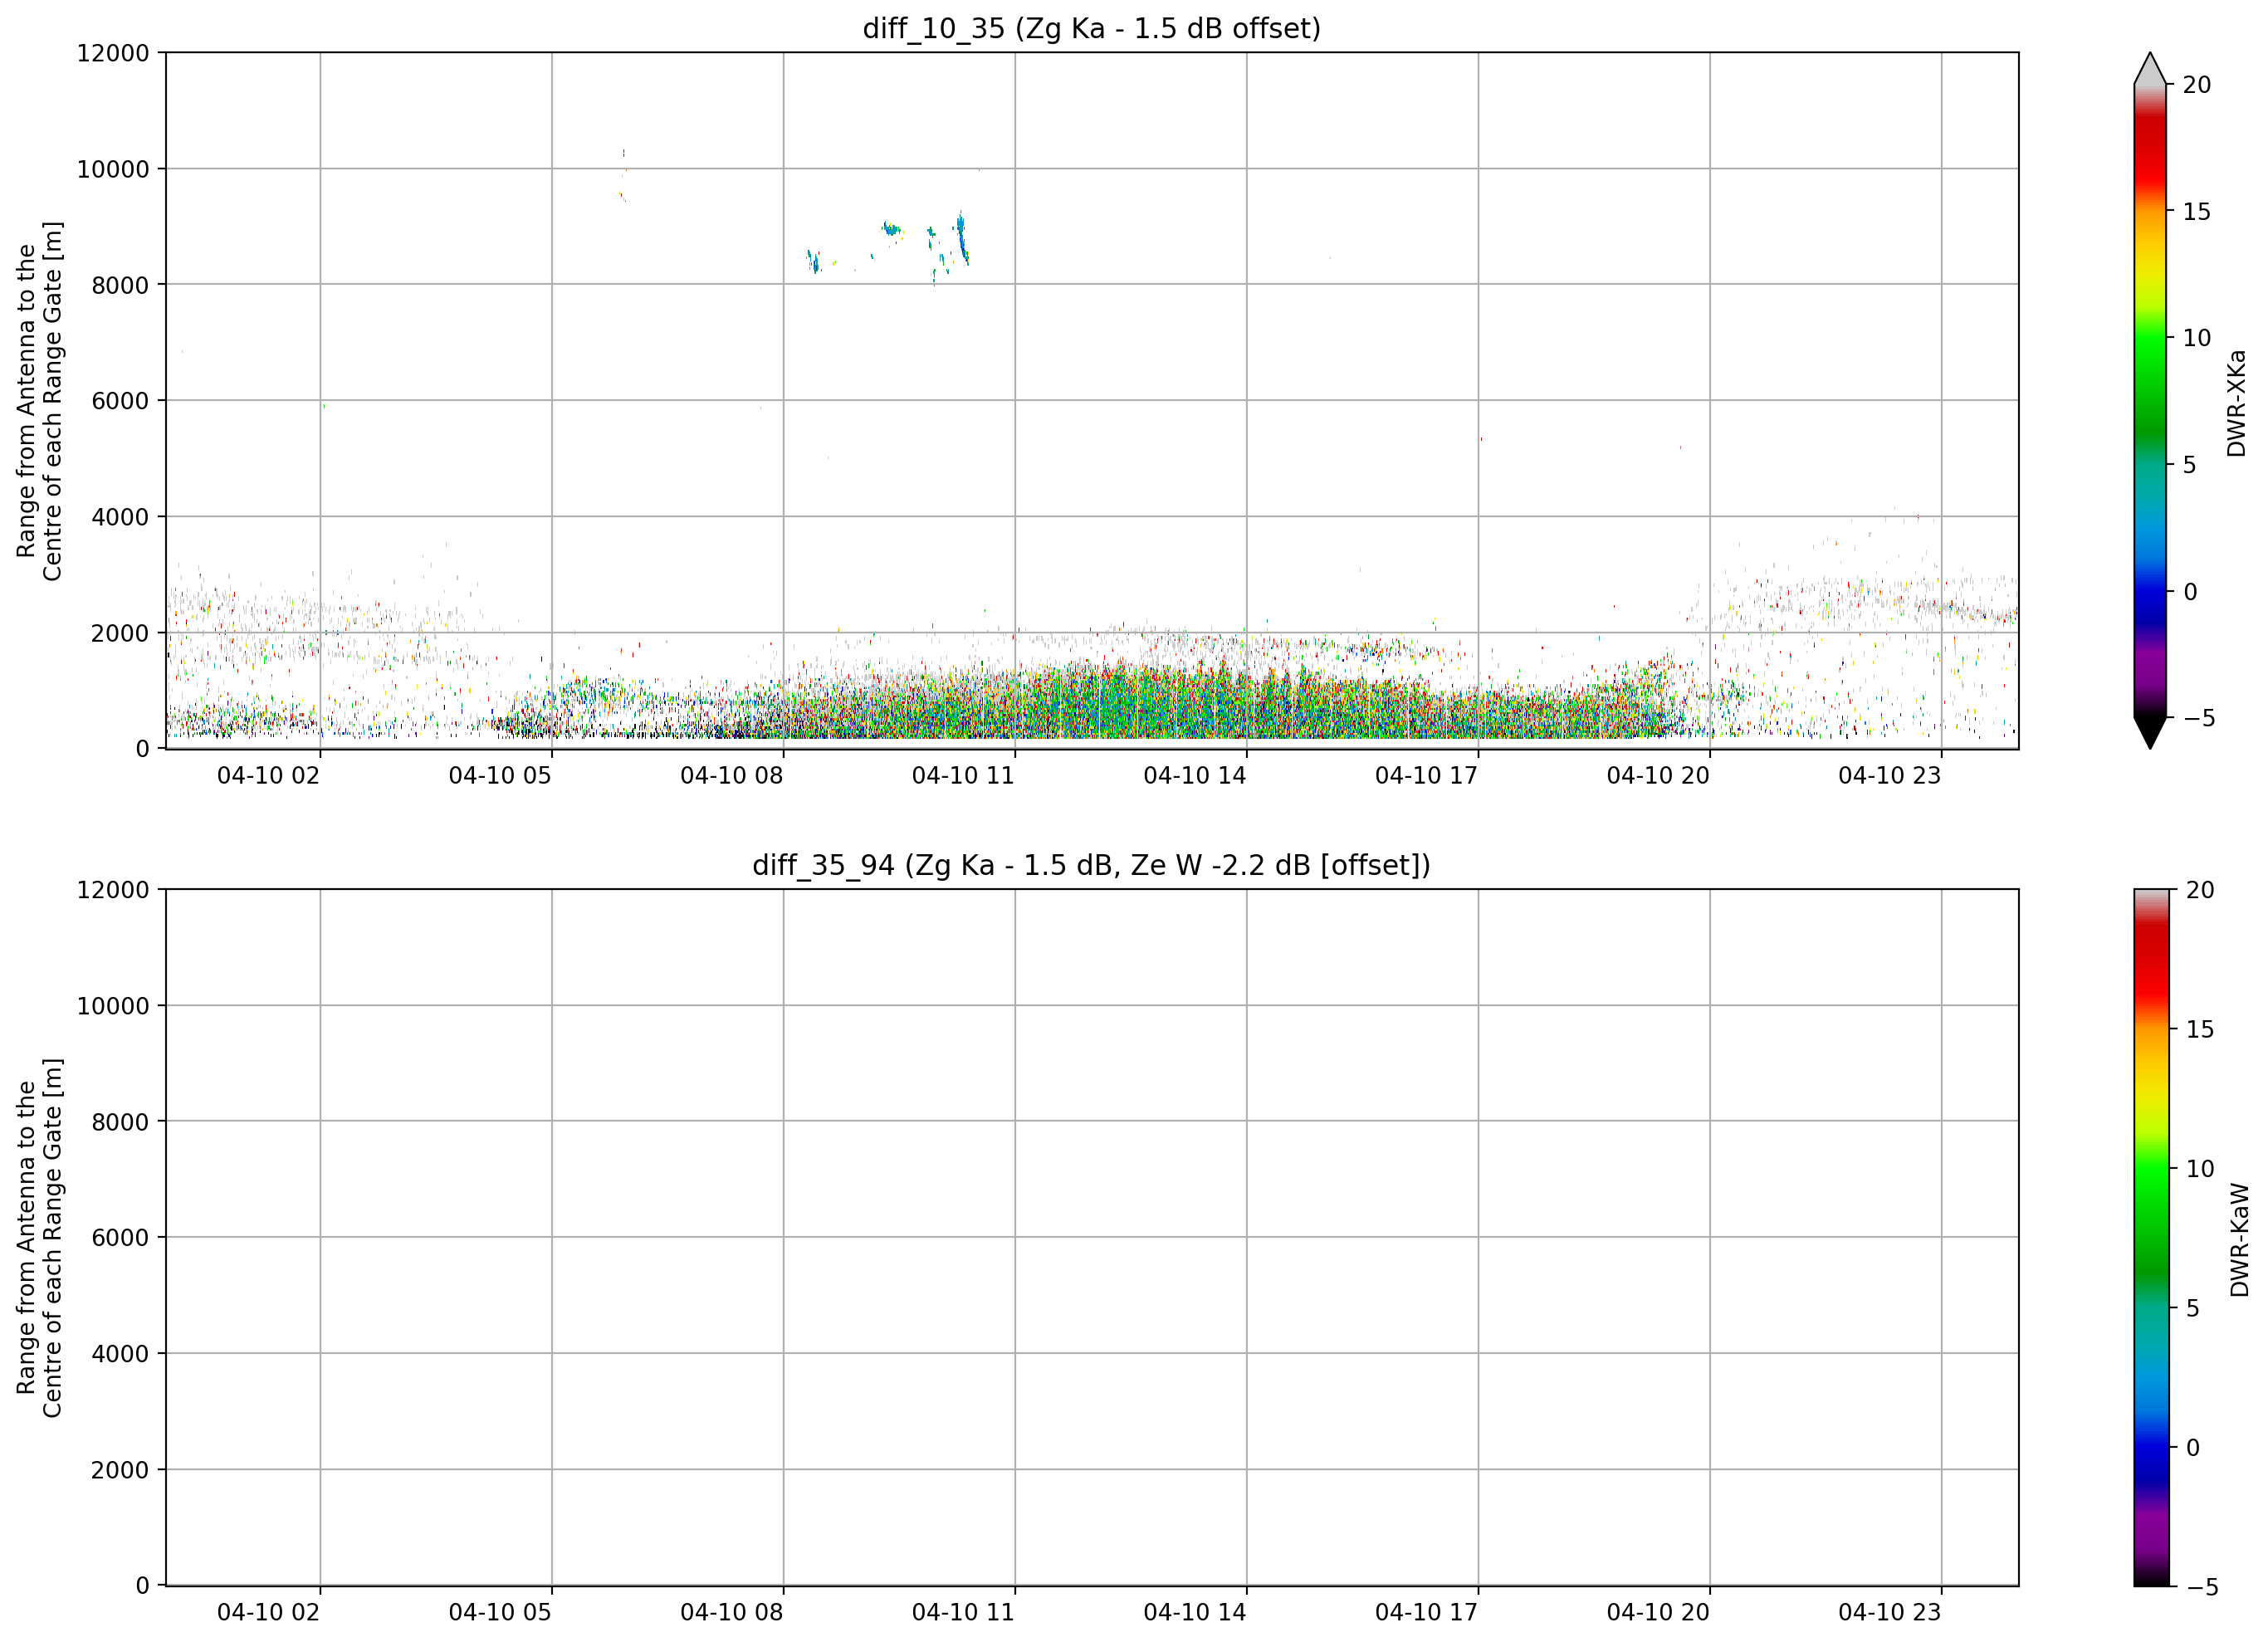
Task: Click the black downward arrow below the DWR-XKa colorbar
Action: point(2149,733)
